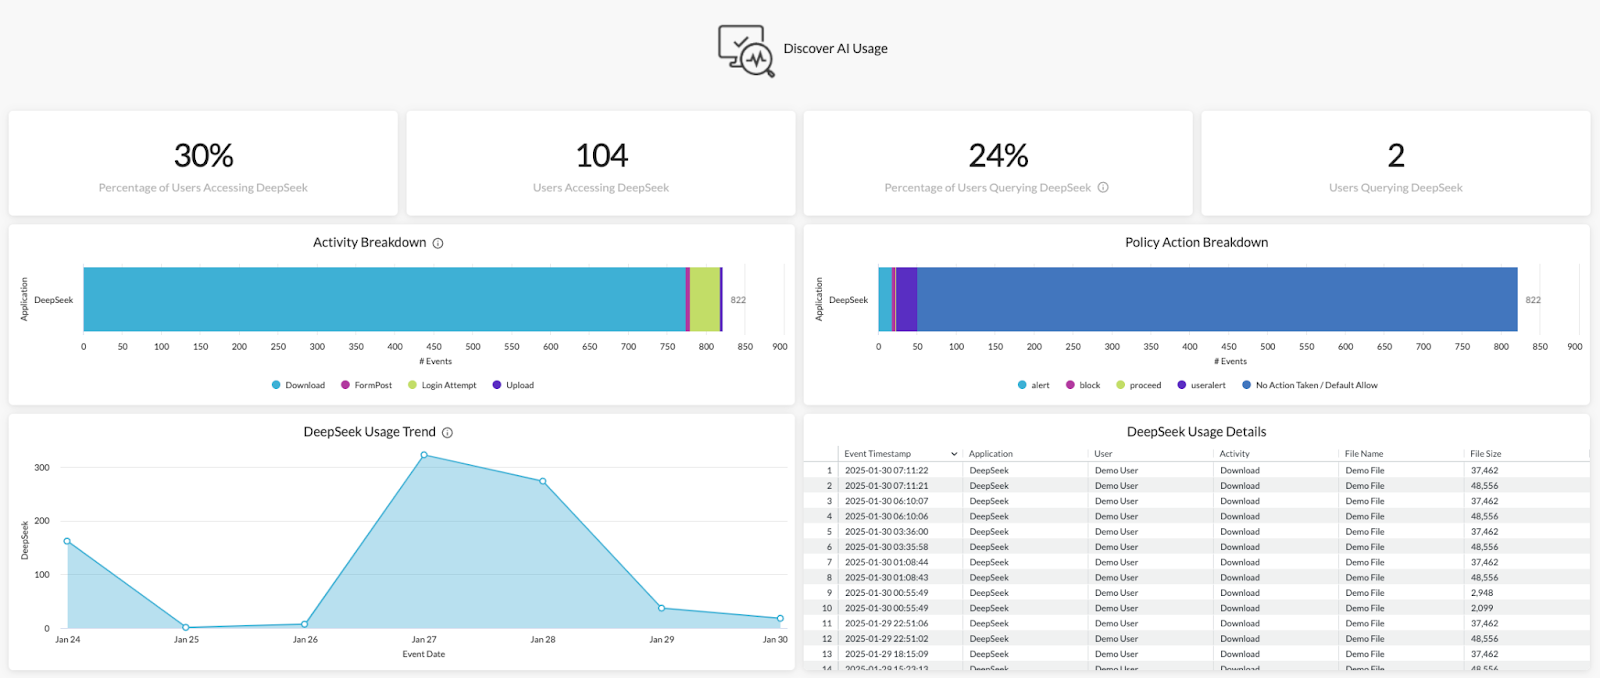Screen dimensions: 1600x678
Task: Click the 822 total label in Policy Action Breakdown
Action: point(1533,300)
